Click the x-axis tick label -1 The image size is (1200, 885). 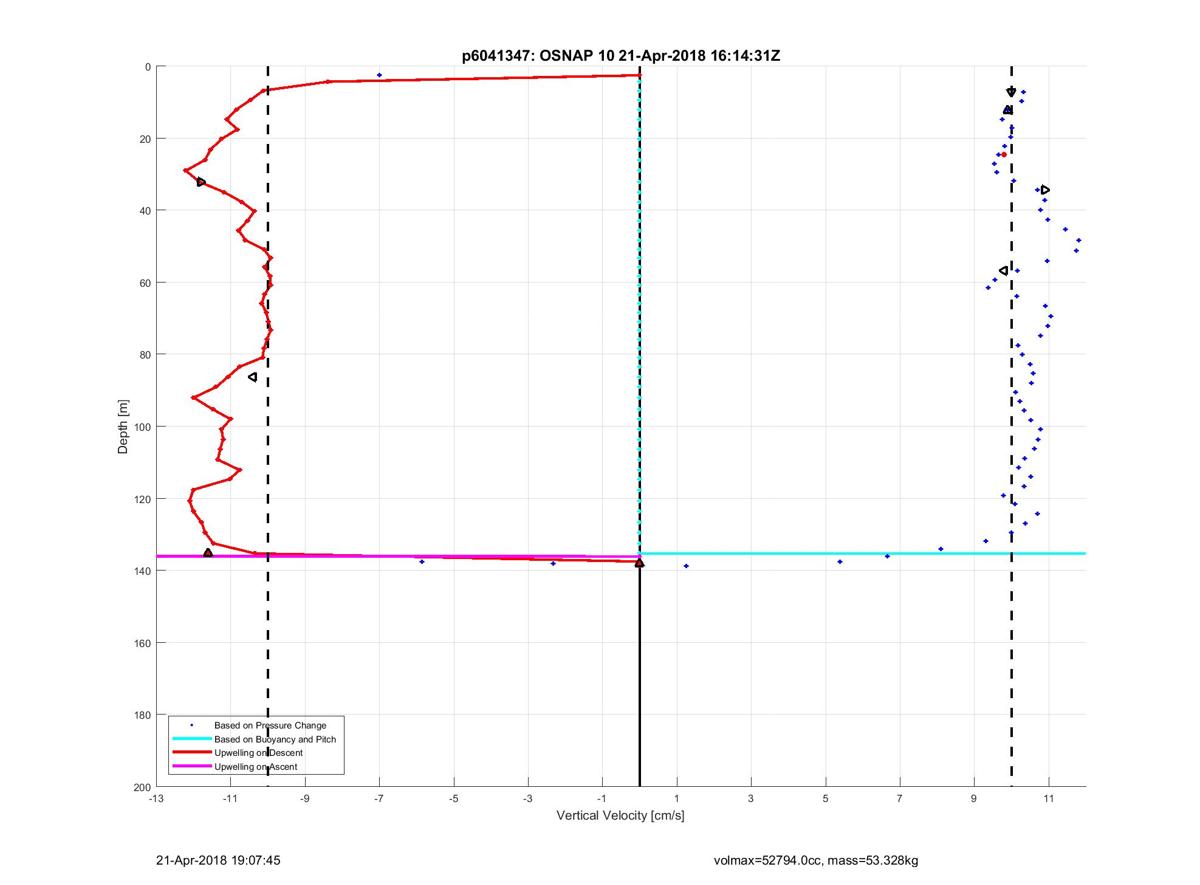coord(602,799)
